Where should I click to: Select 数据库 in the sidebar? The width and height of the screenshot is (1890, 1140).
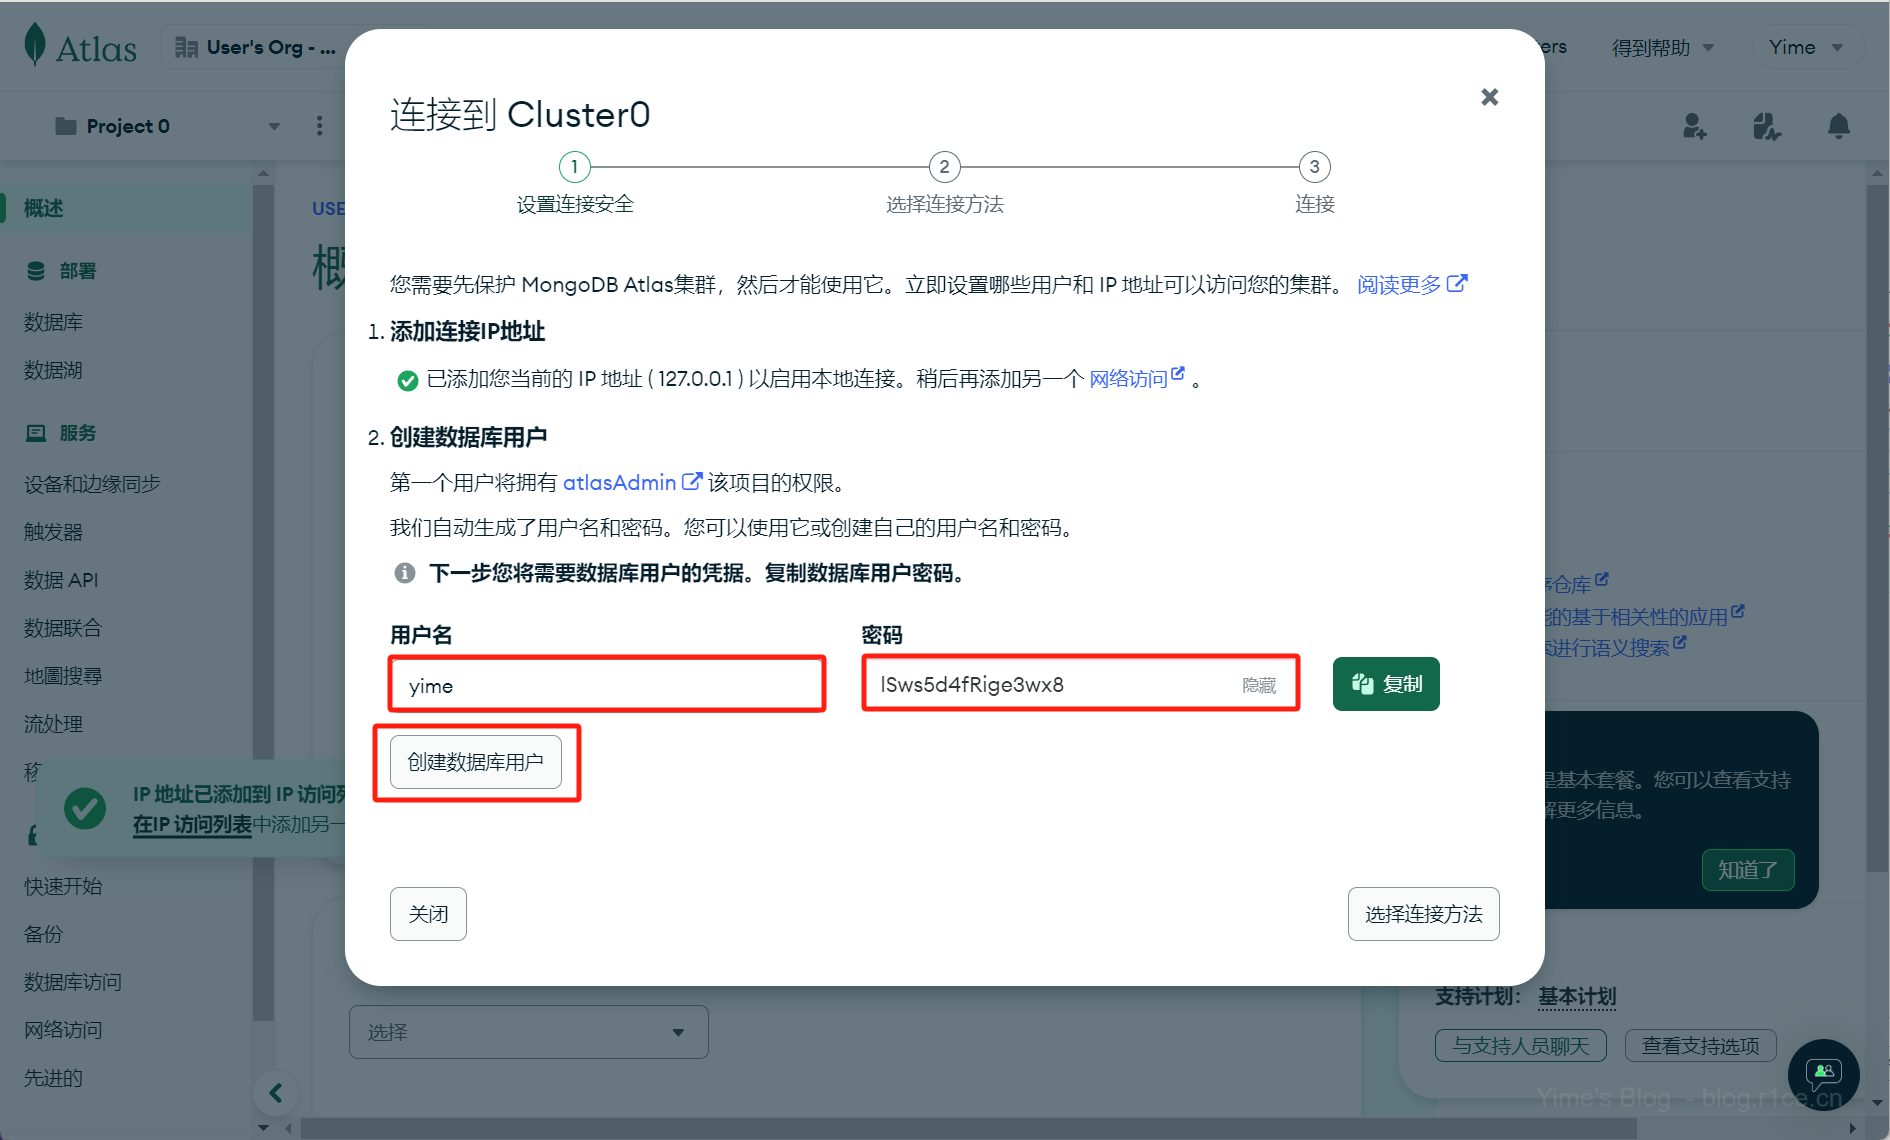54,322
